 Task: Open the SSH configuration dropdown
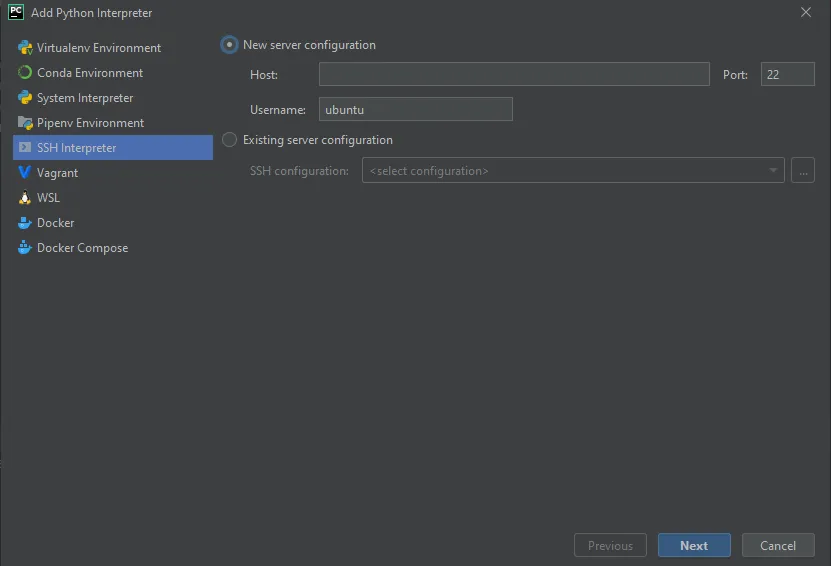pyautogui.click(x=573, y=171)
